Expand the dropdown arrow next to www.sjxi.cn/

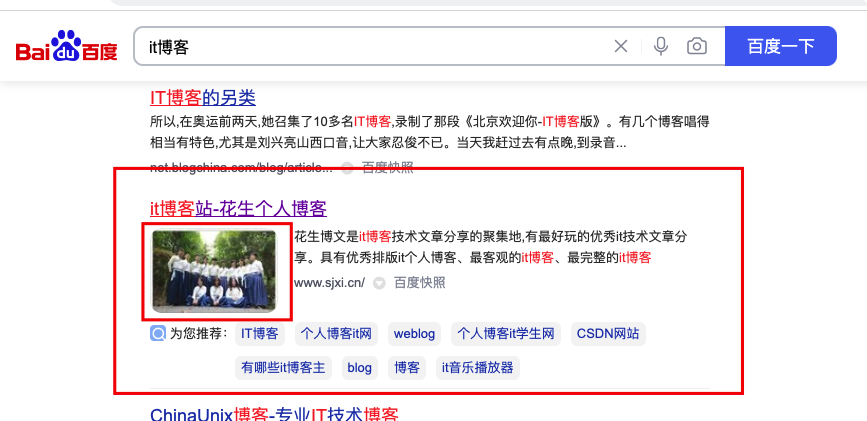pyautogui.click(x=379, y=283)
